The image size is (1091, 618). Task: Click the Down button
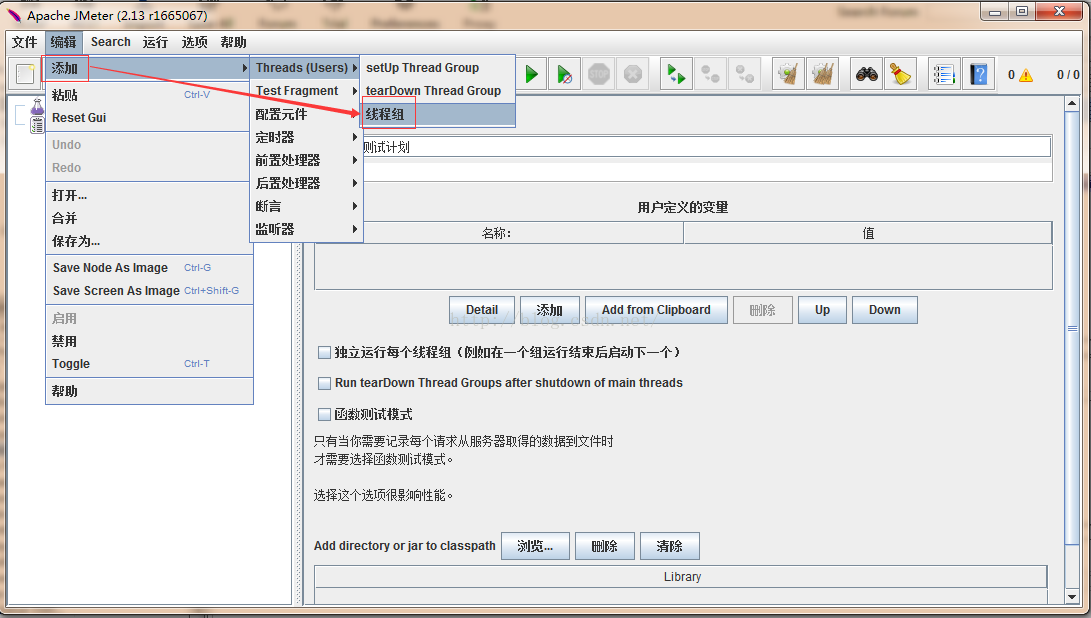click(x=884, y=310)
